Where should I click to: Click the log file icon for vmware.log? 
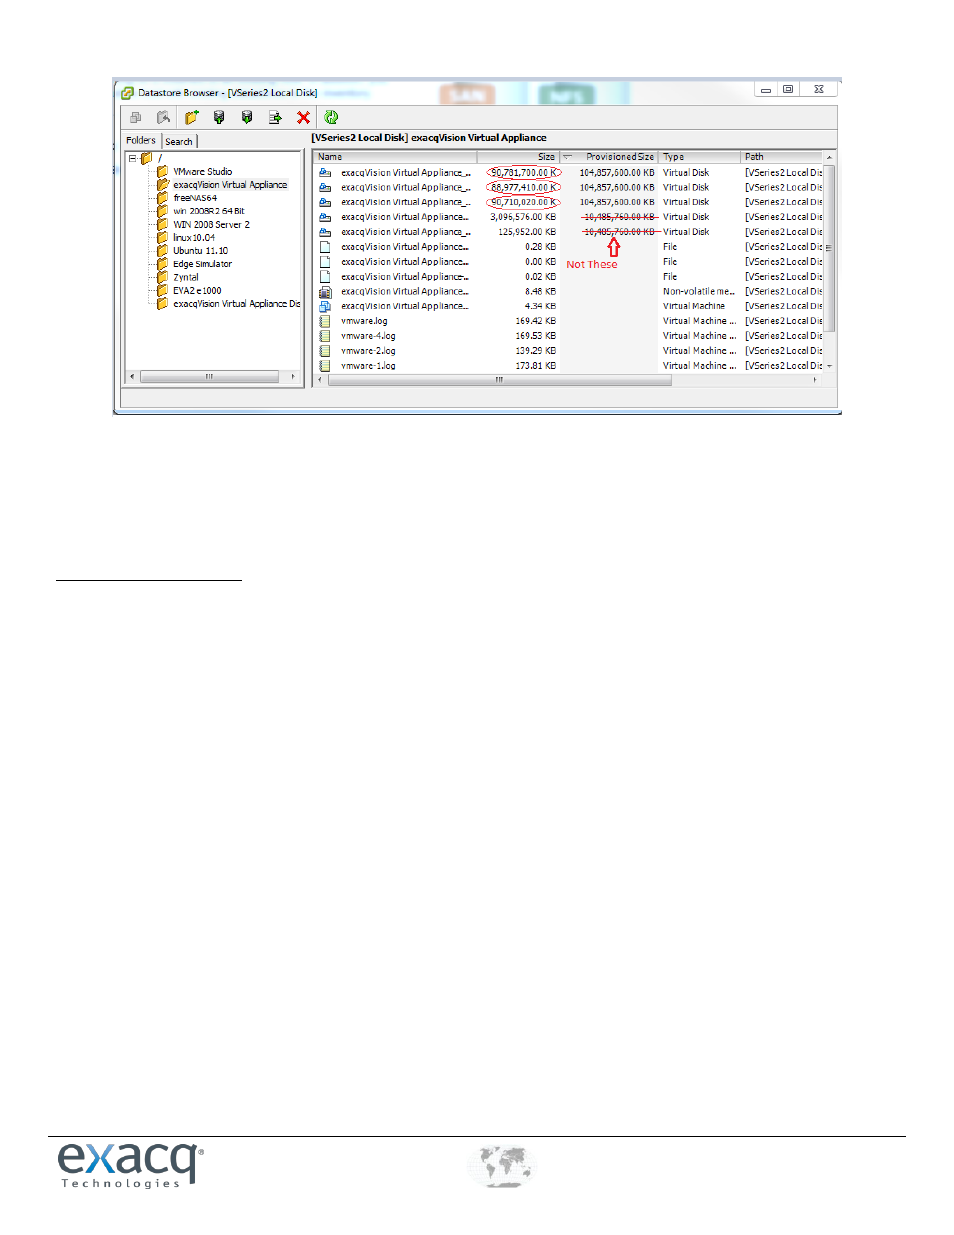(325, 321)
